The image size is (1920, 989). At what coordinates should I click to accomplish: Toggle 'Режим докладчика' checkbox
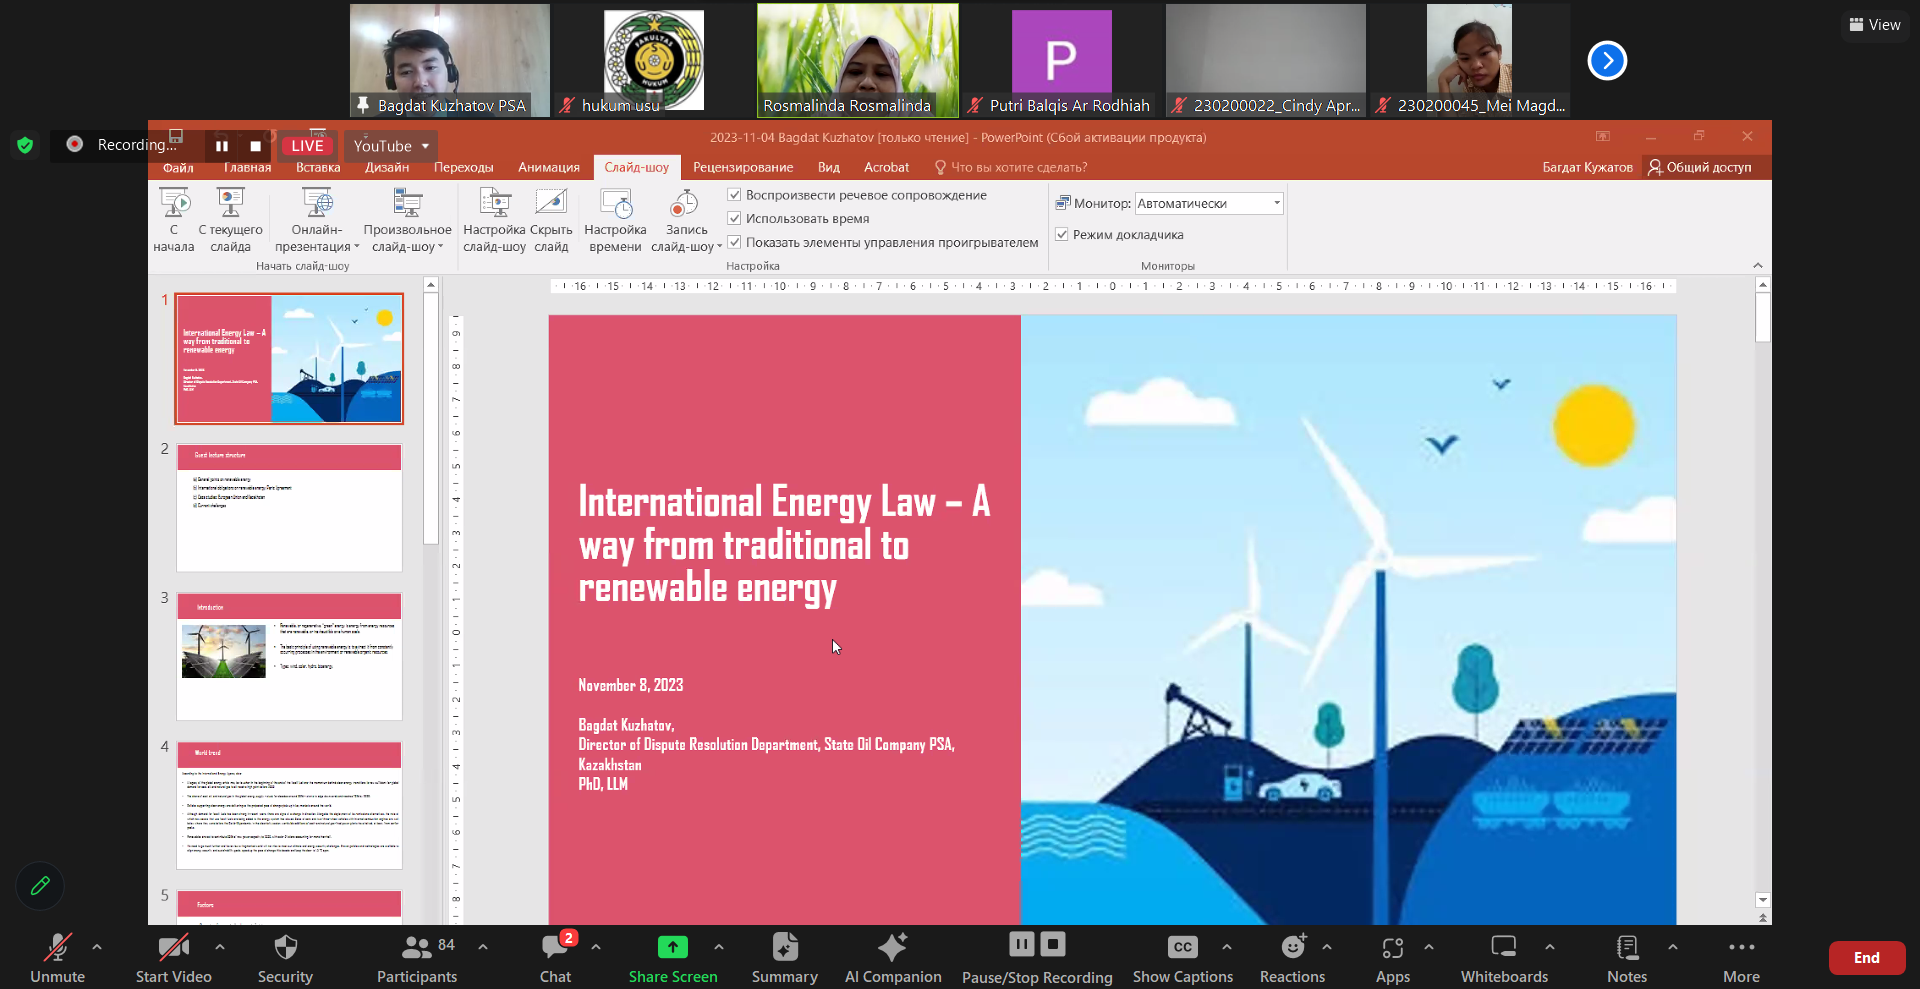coord(1062,234)
